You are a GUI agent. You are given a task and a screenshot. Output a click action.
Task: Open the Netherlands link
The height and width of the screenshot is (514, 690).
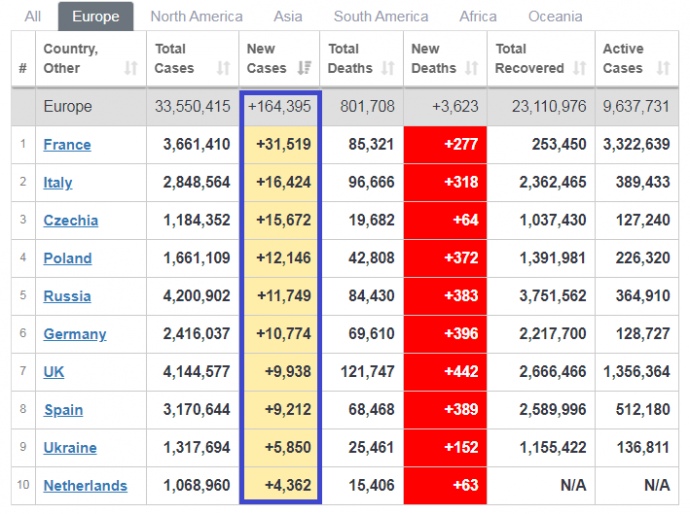click(x=85, y=486)
